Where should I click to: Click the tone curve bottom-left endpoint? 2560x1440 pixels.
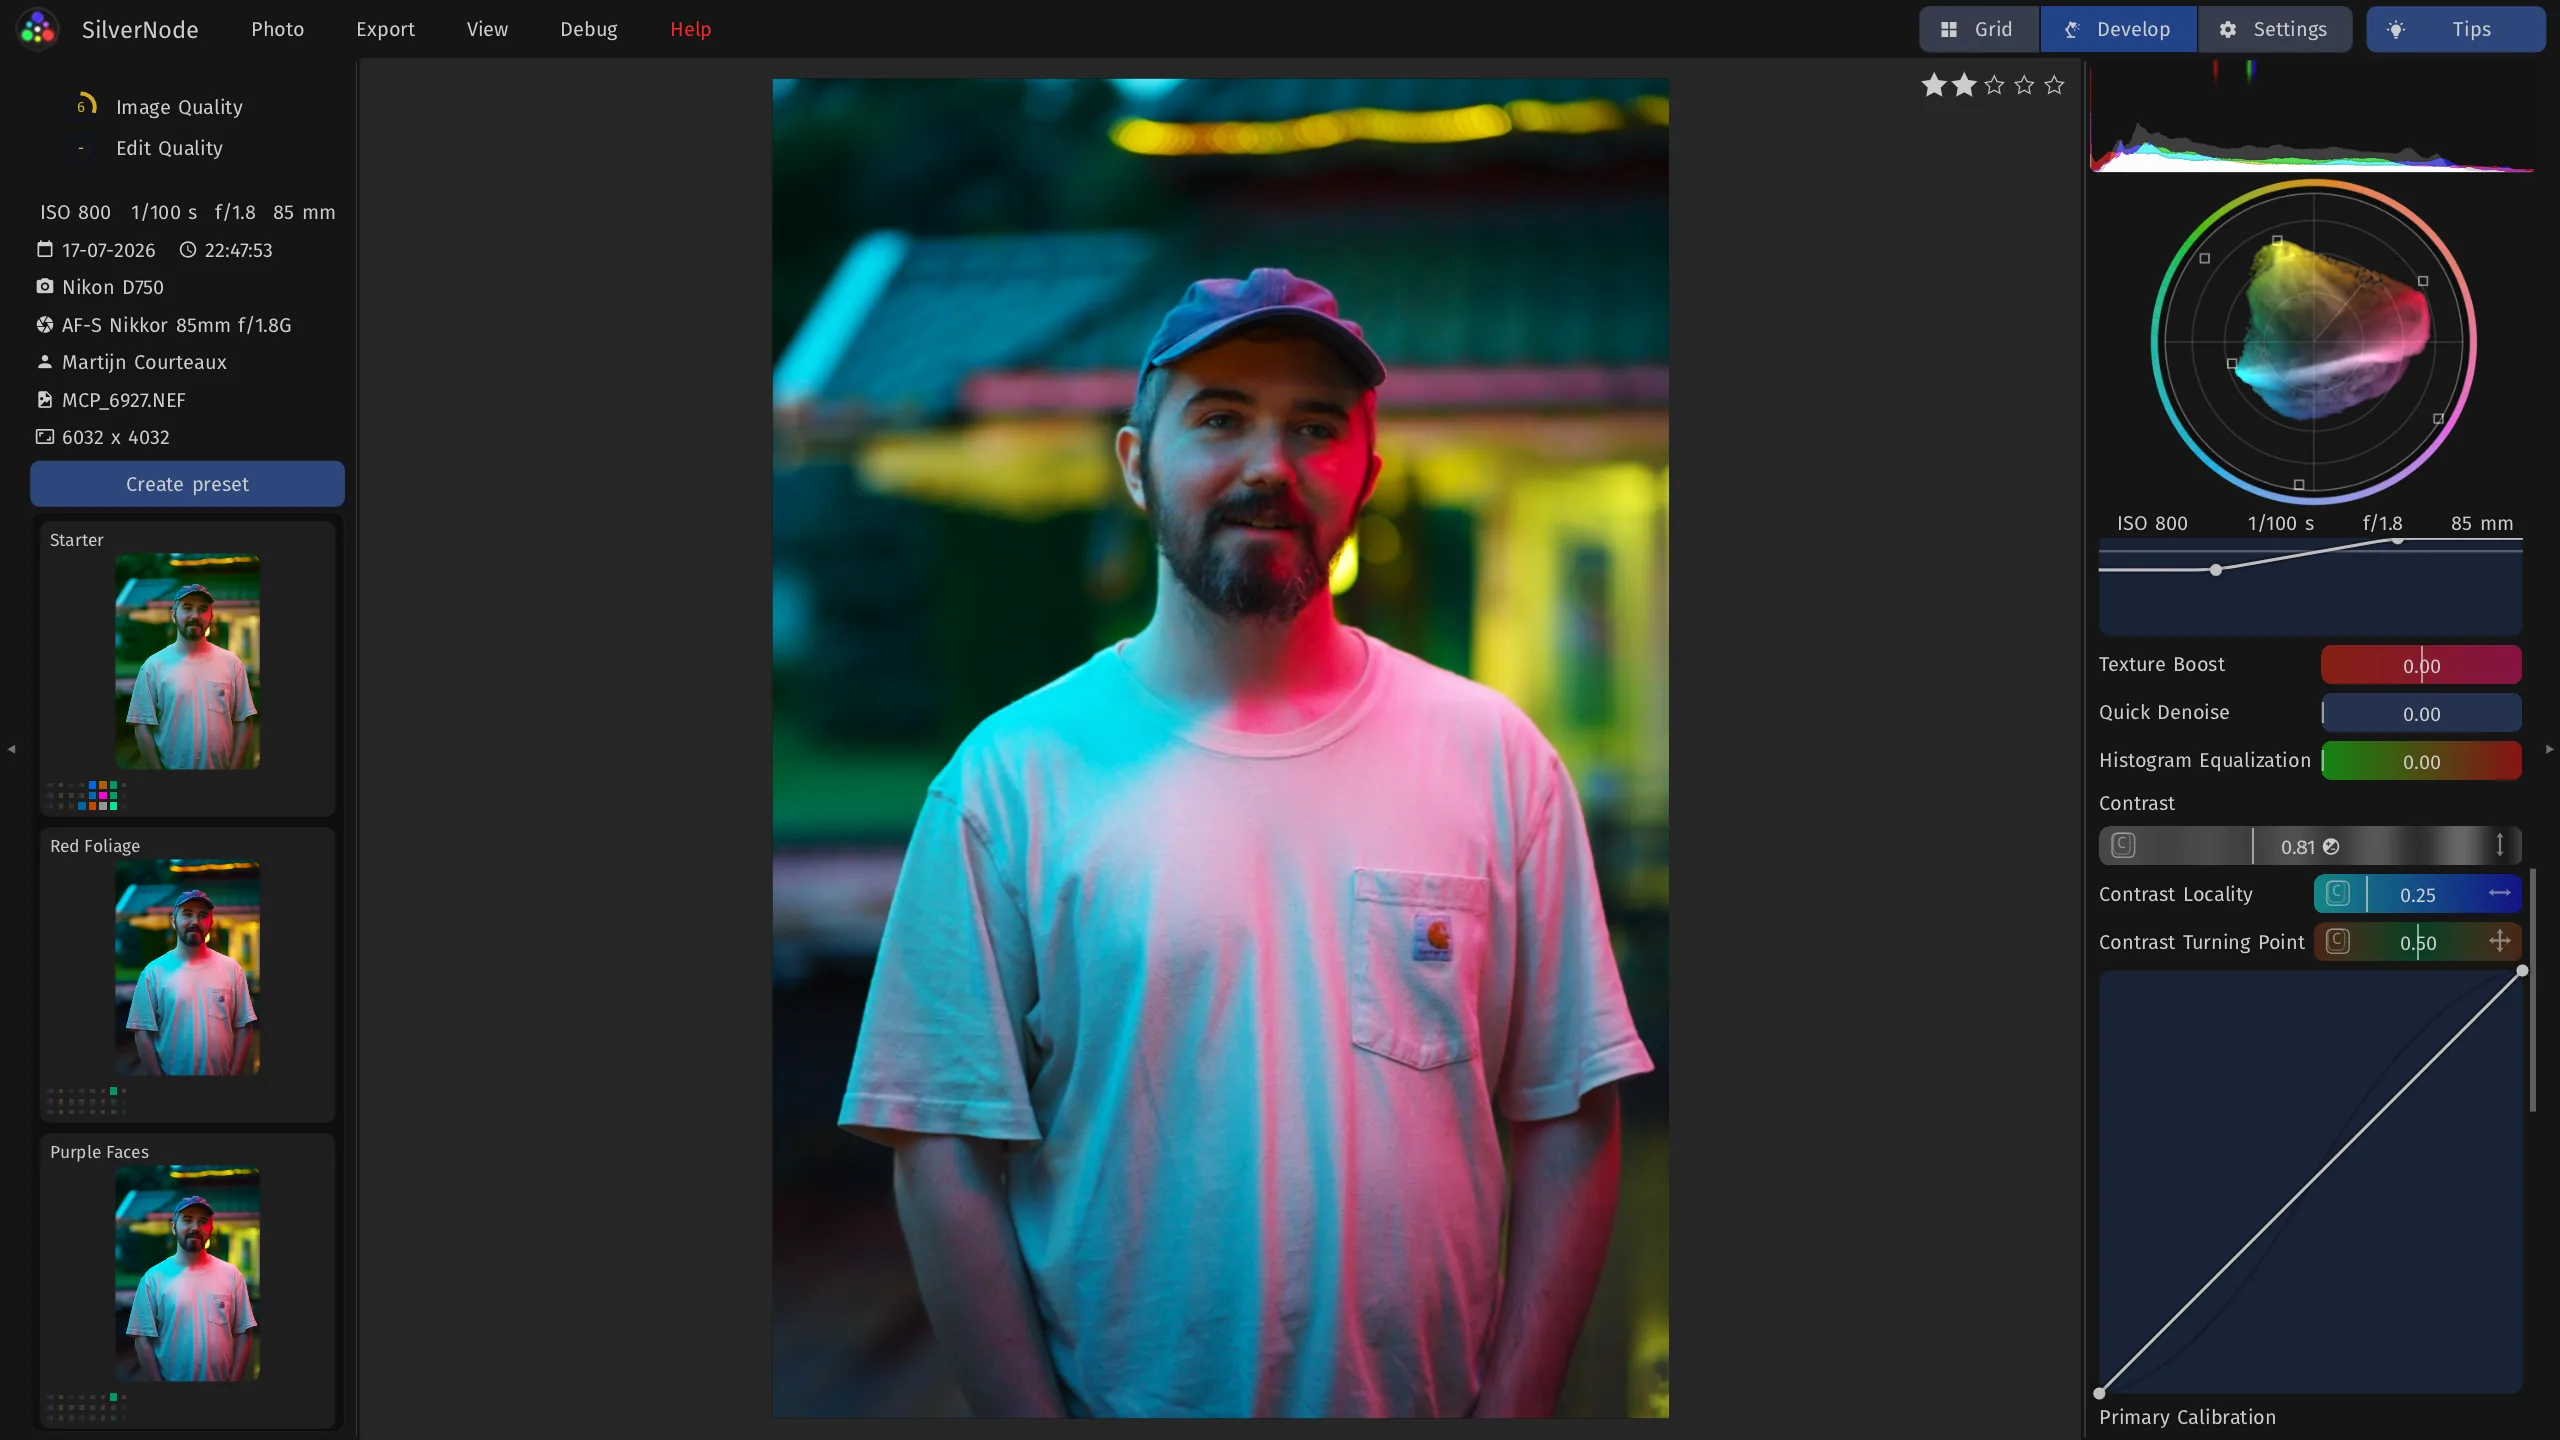[x=2099, y=1393]
